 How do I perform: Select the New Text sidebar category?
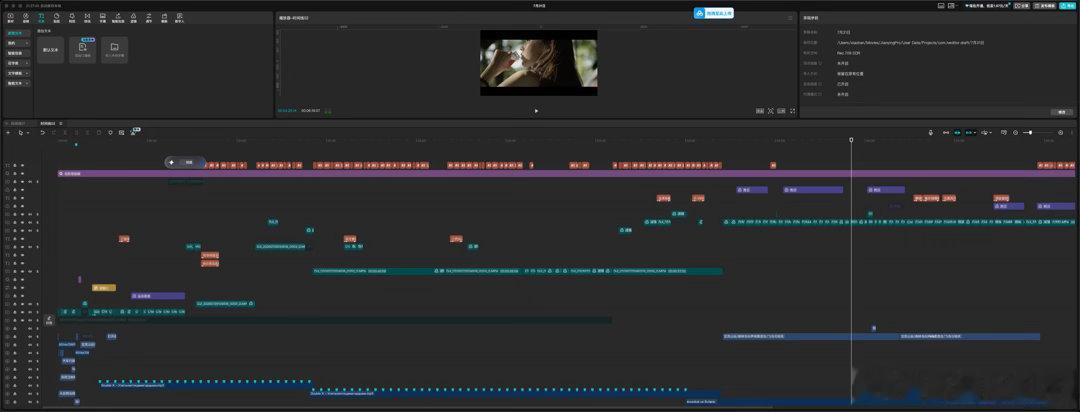[x=18, y=33]
